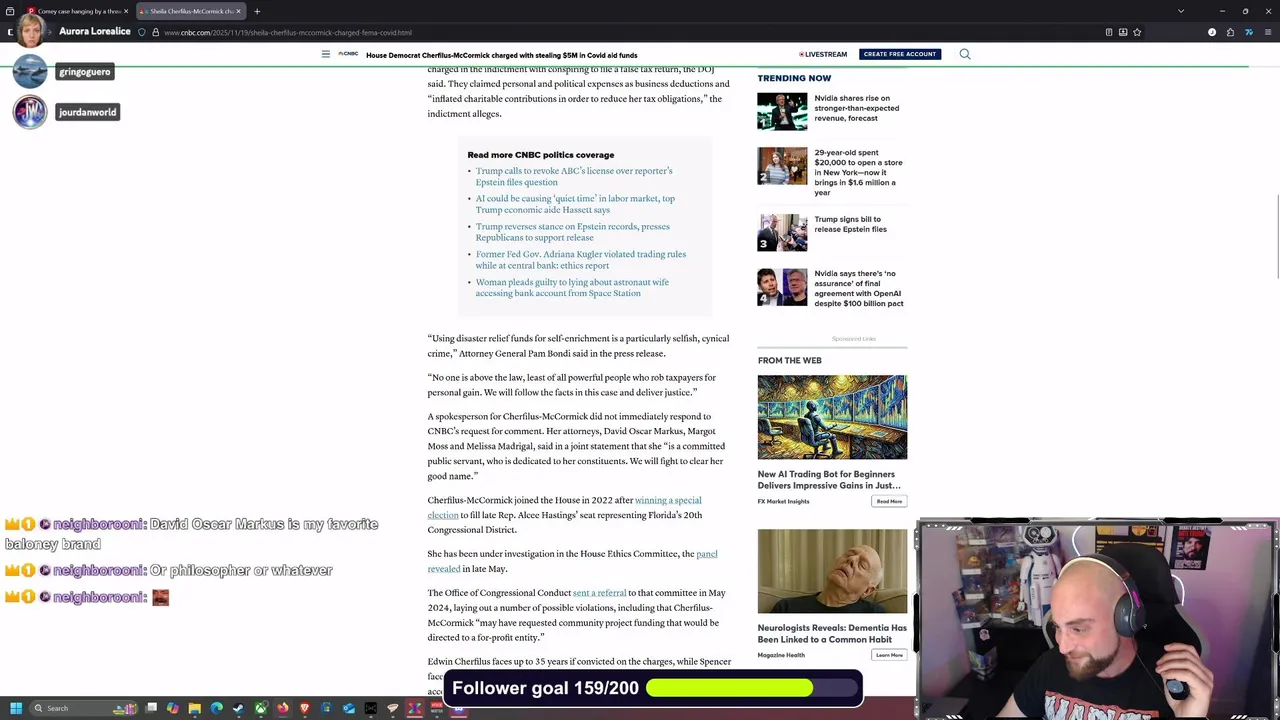Click the AI Trading Bot ad image

click(832, 417)
